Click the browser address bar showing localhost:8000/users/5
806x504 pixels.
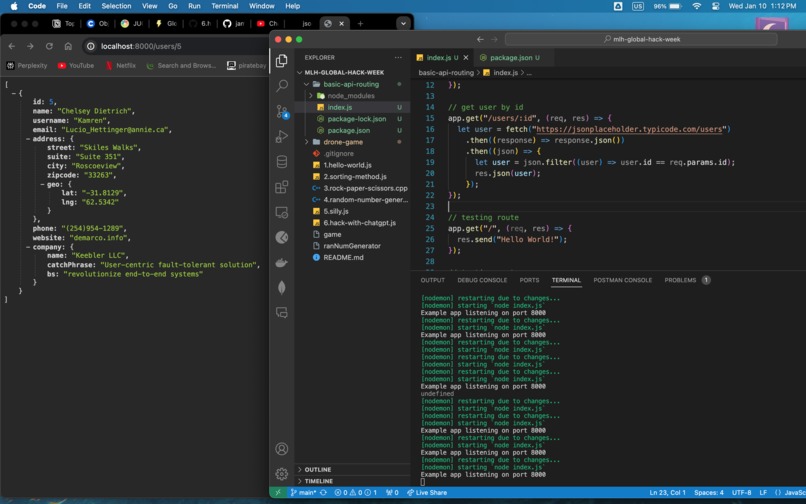point(175,46)
